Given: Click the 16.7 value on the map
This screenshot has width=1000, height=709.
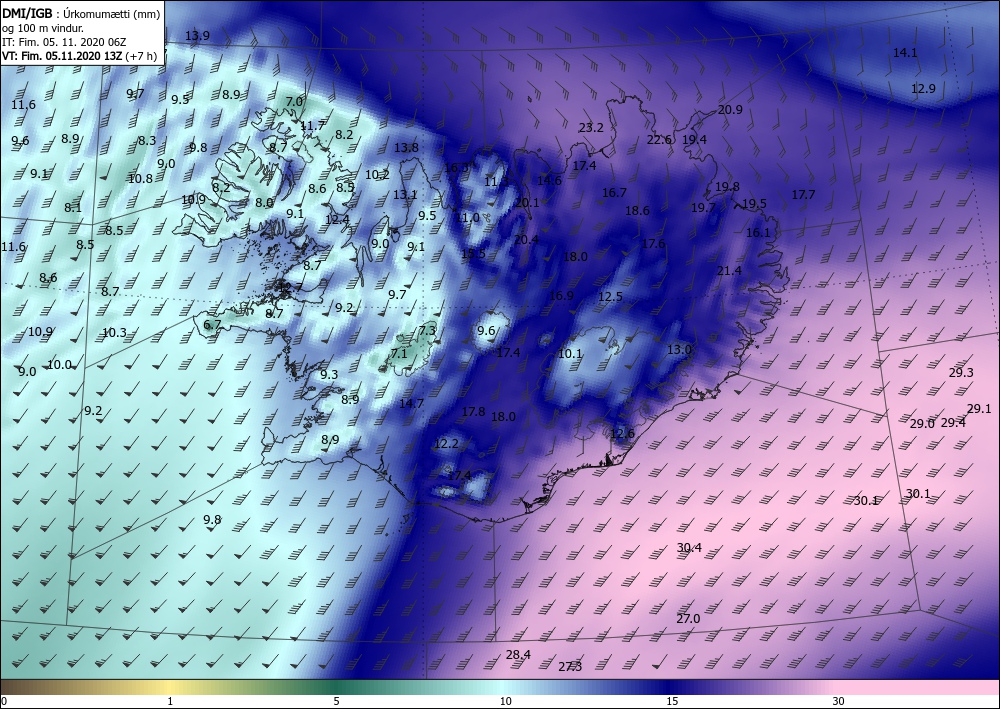Looking at the screenshot, I should (x=614, y=193).
